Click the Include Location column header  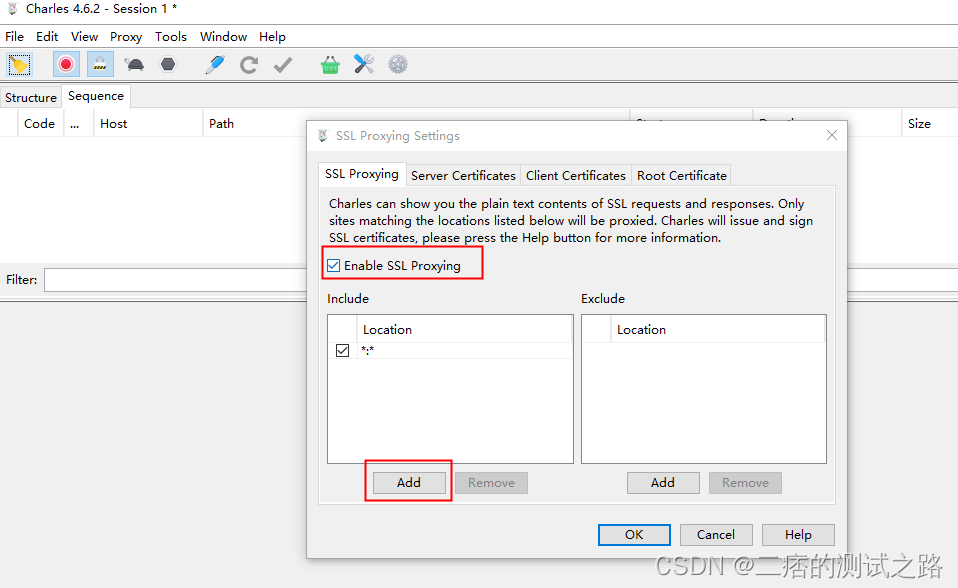pyautogui.click(x=464, y=329)
